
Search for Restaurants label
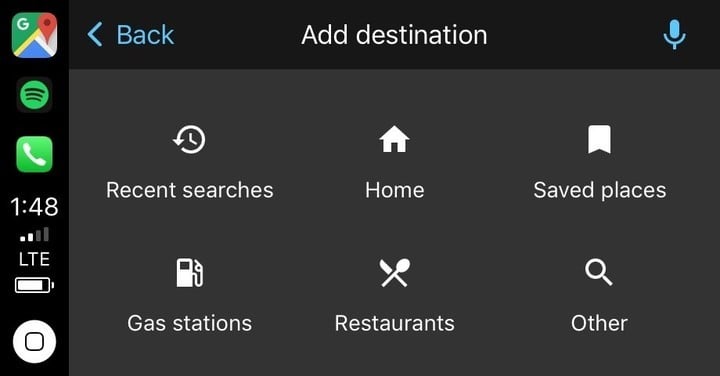tap(395, 323)
